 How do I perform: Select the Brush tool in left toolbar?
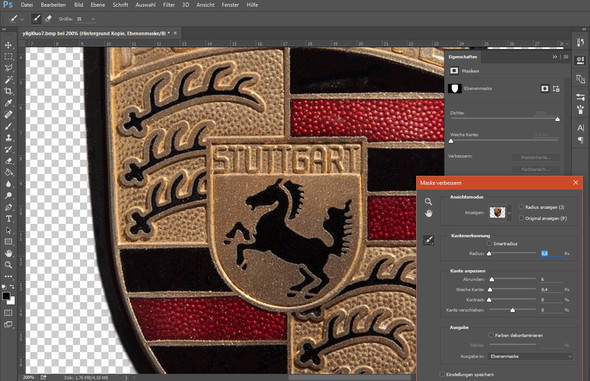point(8,126)
